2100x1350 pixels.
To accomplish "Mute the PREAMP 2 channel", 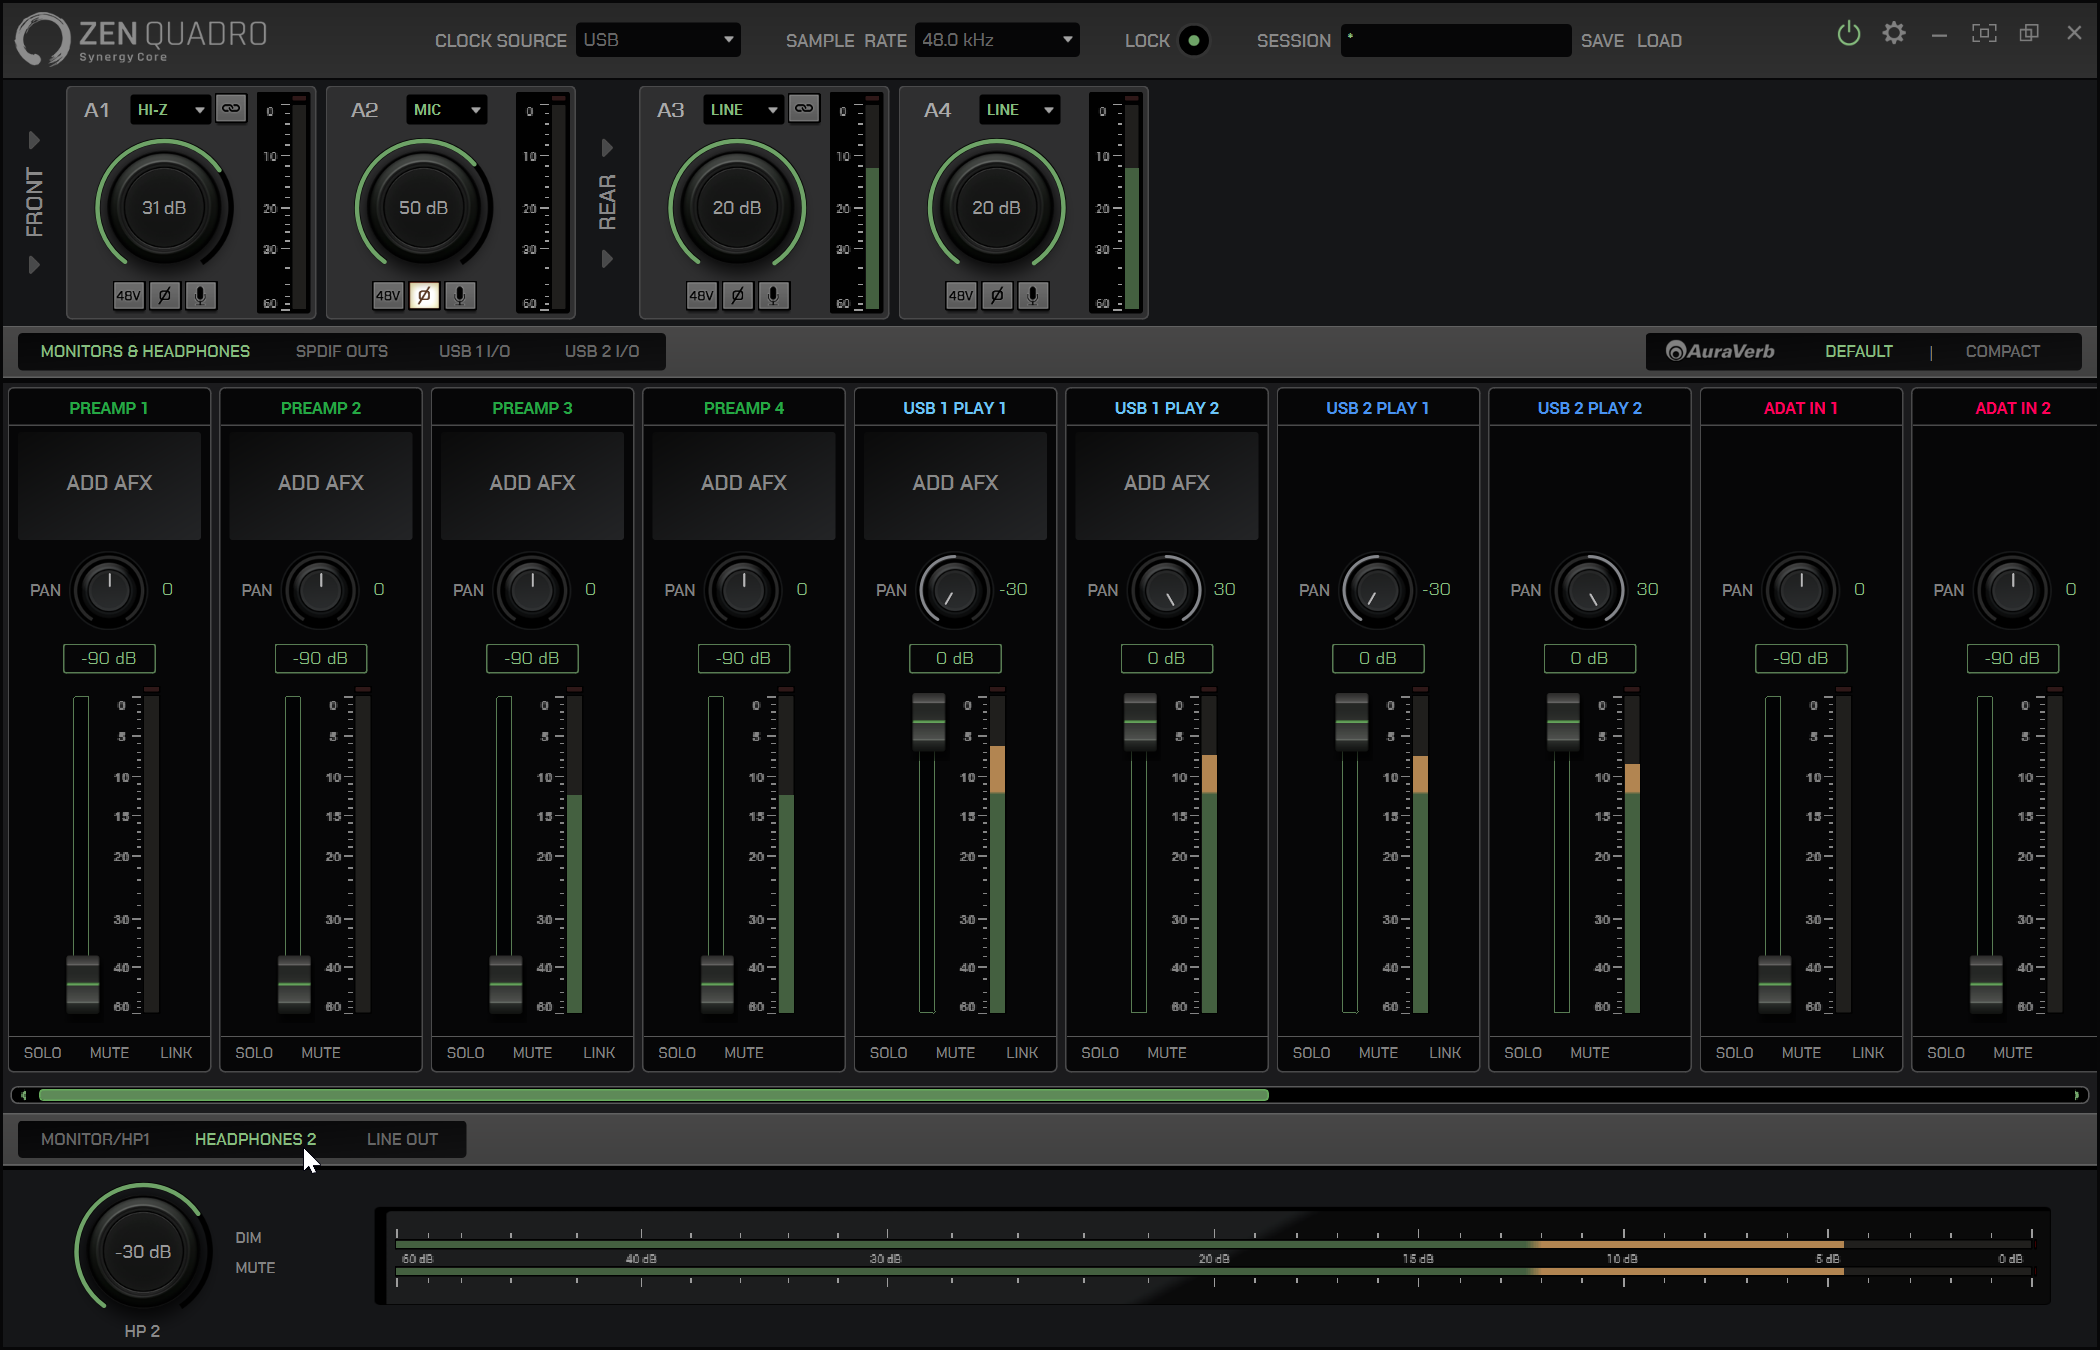I will pyautogui.click(x=321, y=1053).
